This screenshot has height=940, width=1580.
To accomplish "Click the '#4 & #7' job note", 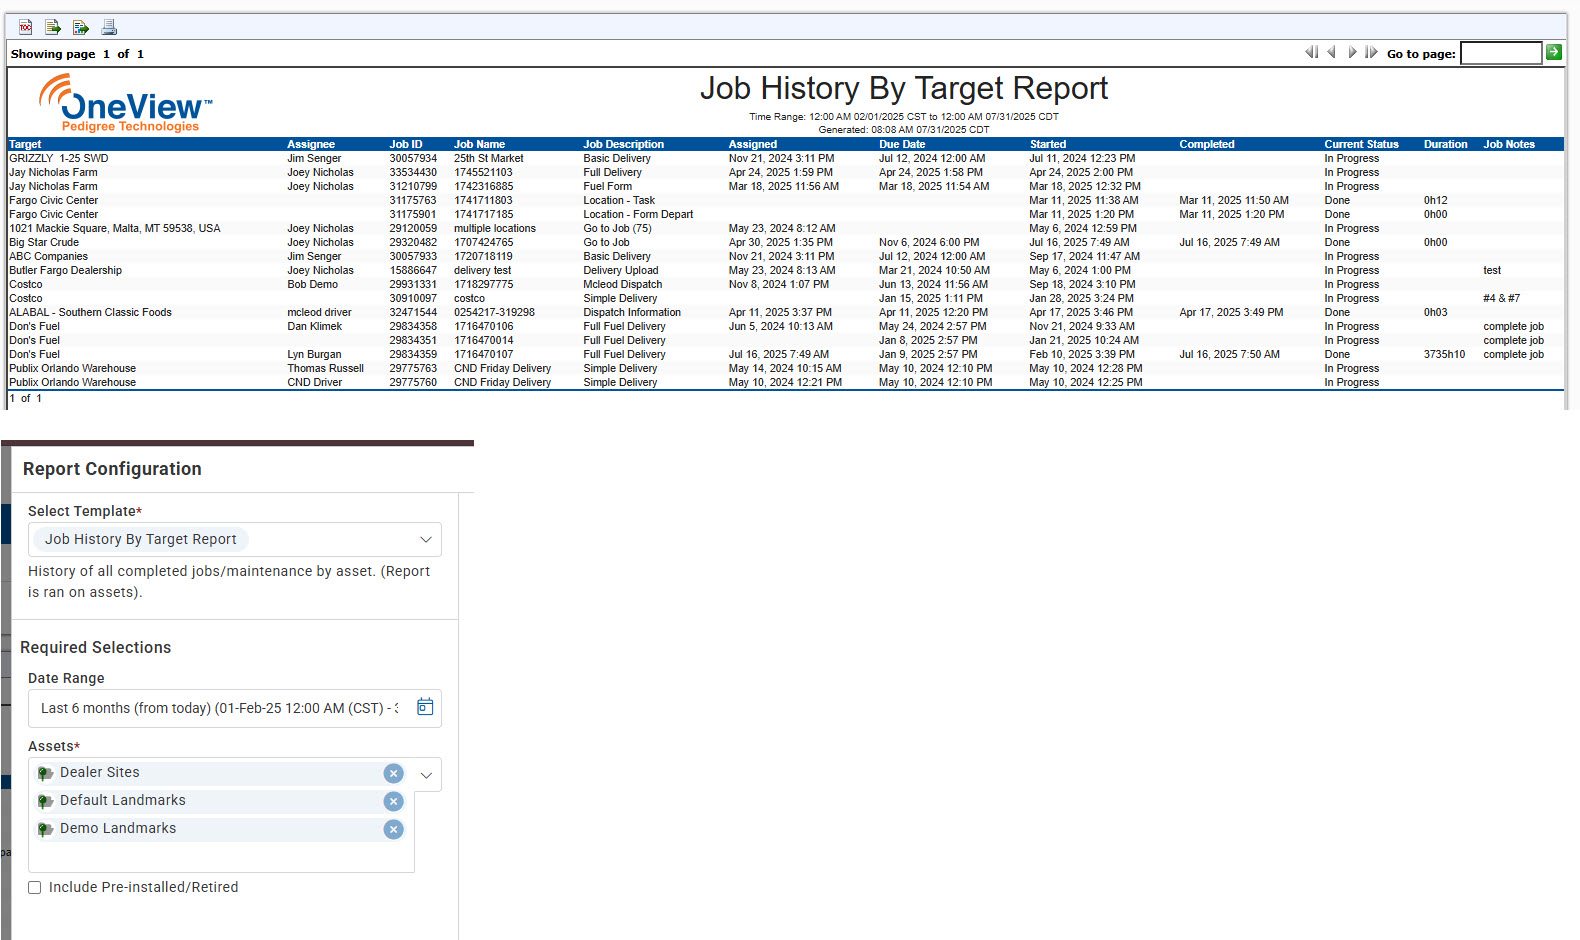I will (x=1502, y=298).
